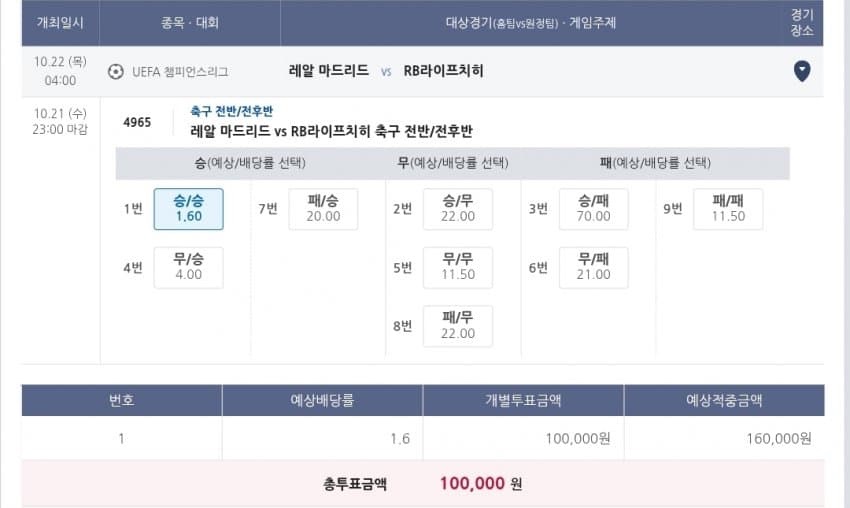Select the 패/승 20.00 betting option
Viewport: 850px width, 508px height.
(x=323, y=209)
